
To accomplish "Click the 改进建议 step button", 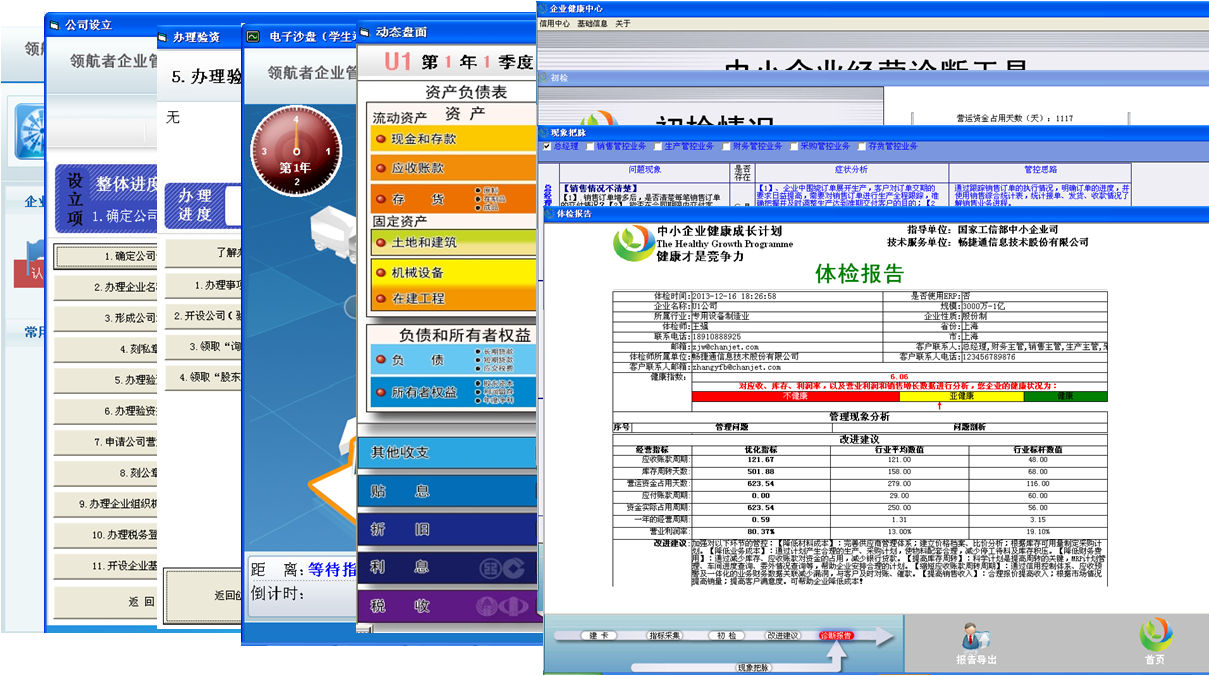I will 782,635.
